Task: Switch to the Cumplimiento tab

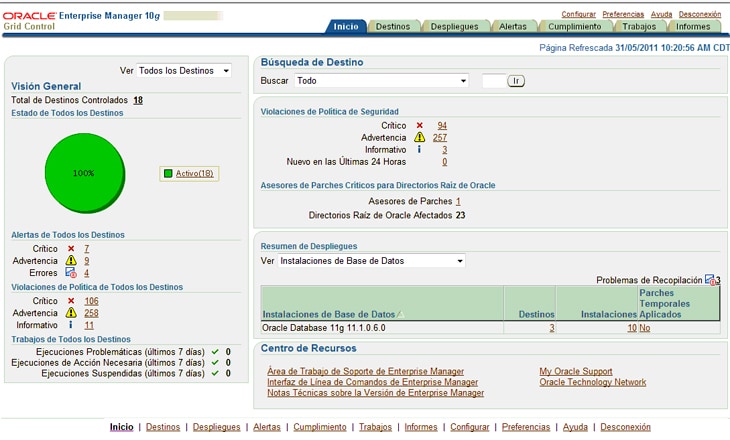Action: tap(575, 27)
